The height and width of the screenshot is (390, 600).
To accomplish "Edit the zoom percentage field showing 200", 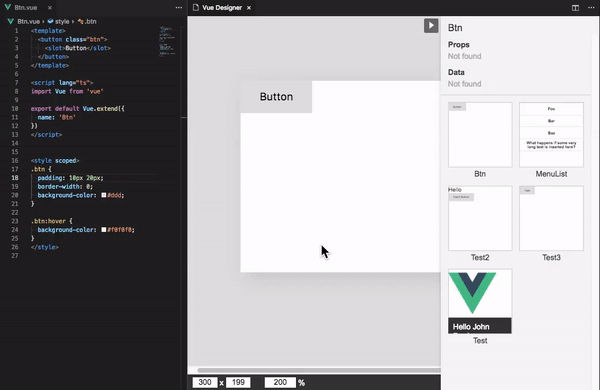I will (x=280, y=382).
